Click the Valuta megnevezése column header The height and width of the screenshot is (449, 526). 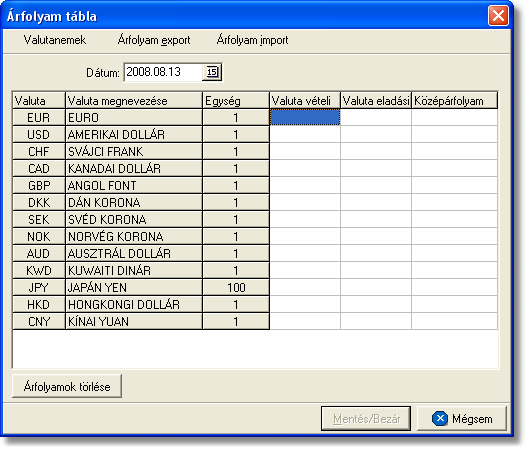[x=134, y=100]
